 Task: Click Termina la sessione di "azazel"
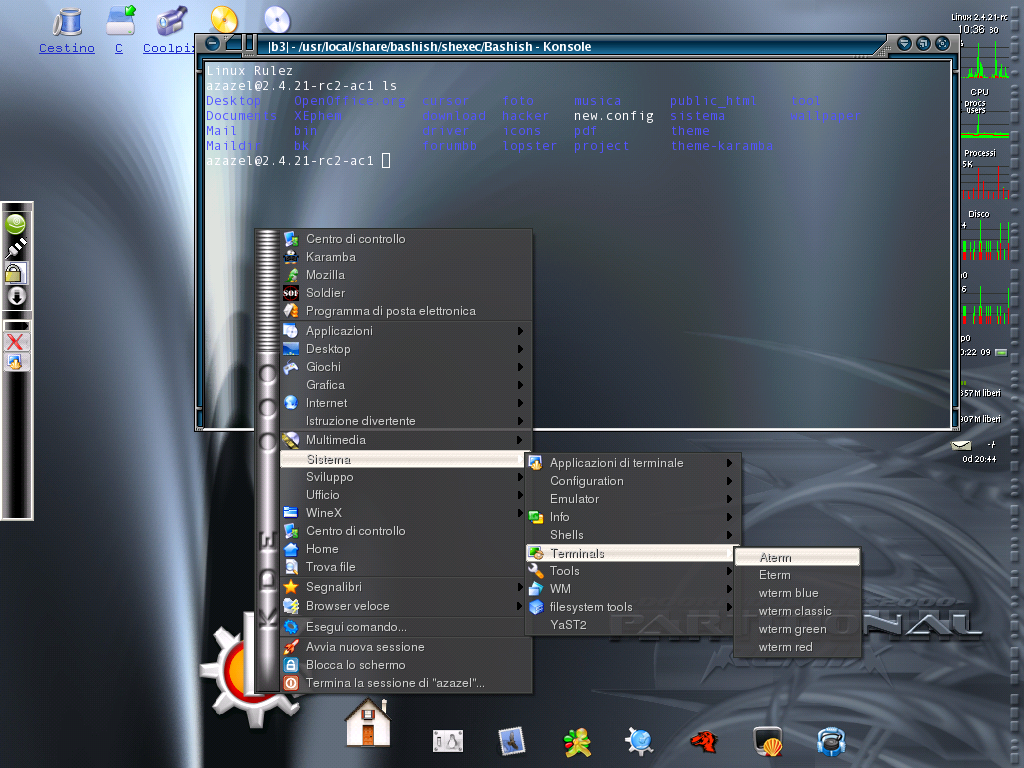pos(406,683)
